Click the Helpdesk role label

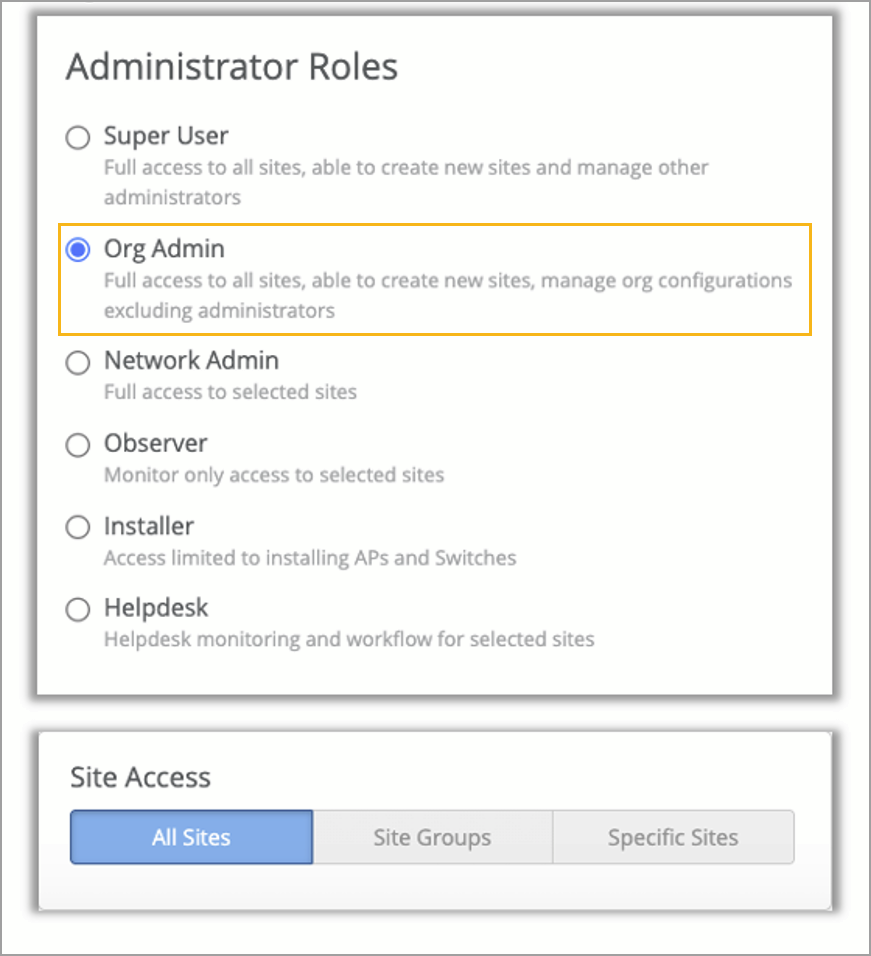point(156,608)
